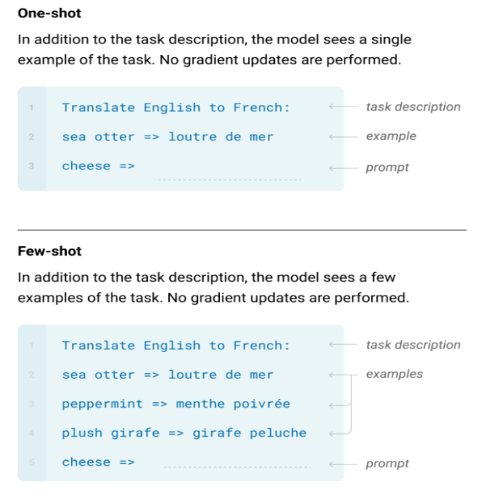Click arrow pointing to one-shot task description
Screen dimensions: 494x498
point(343,107)
